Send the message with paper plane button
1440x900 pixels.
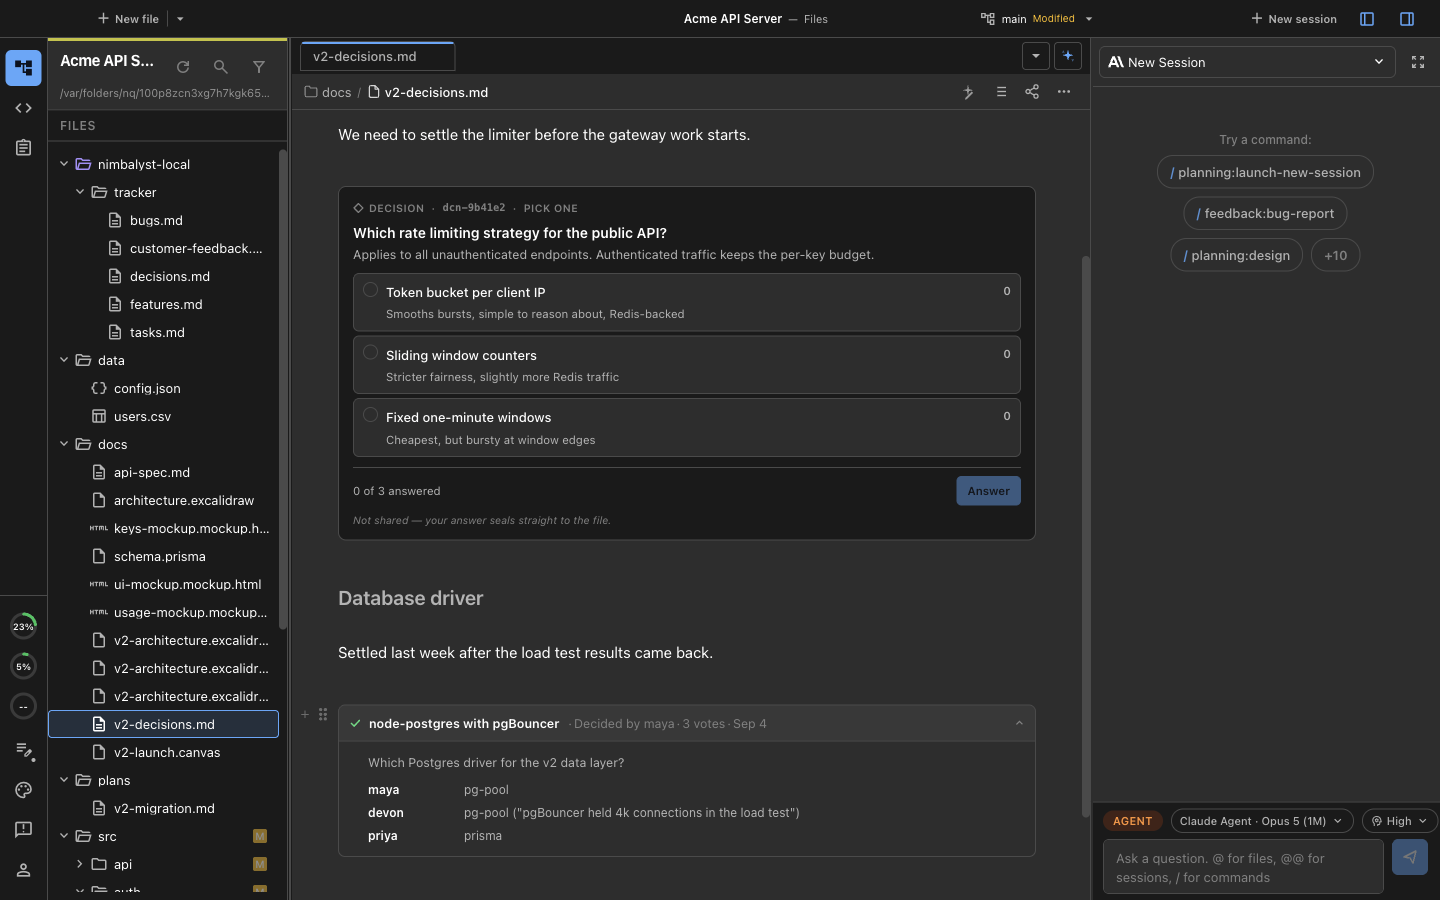click(x=1410, y=857)
